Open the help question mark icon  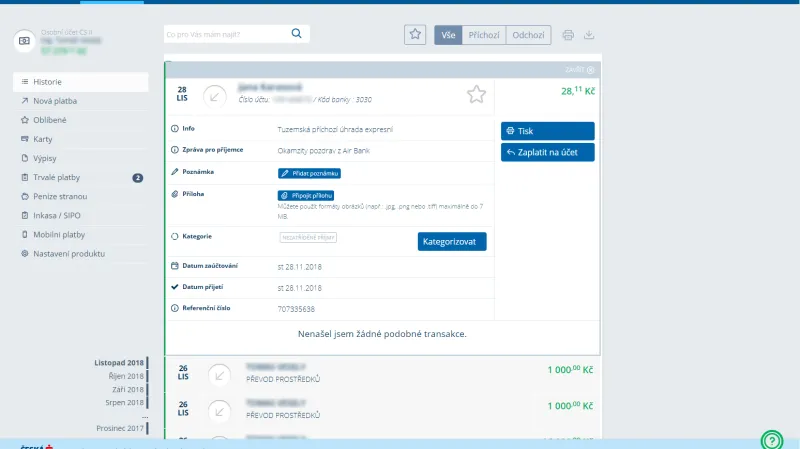click(772, 440)
